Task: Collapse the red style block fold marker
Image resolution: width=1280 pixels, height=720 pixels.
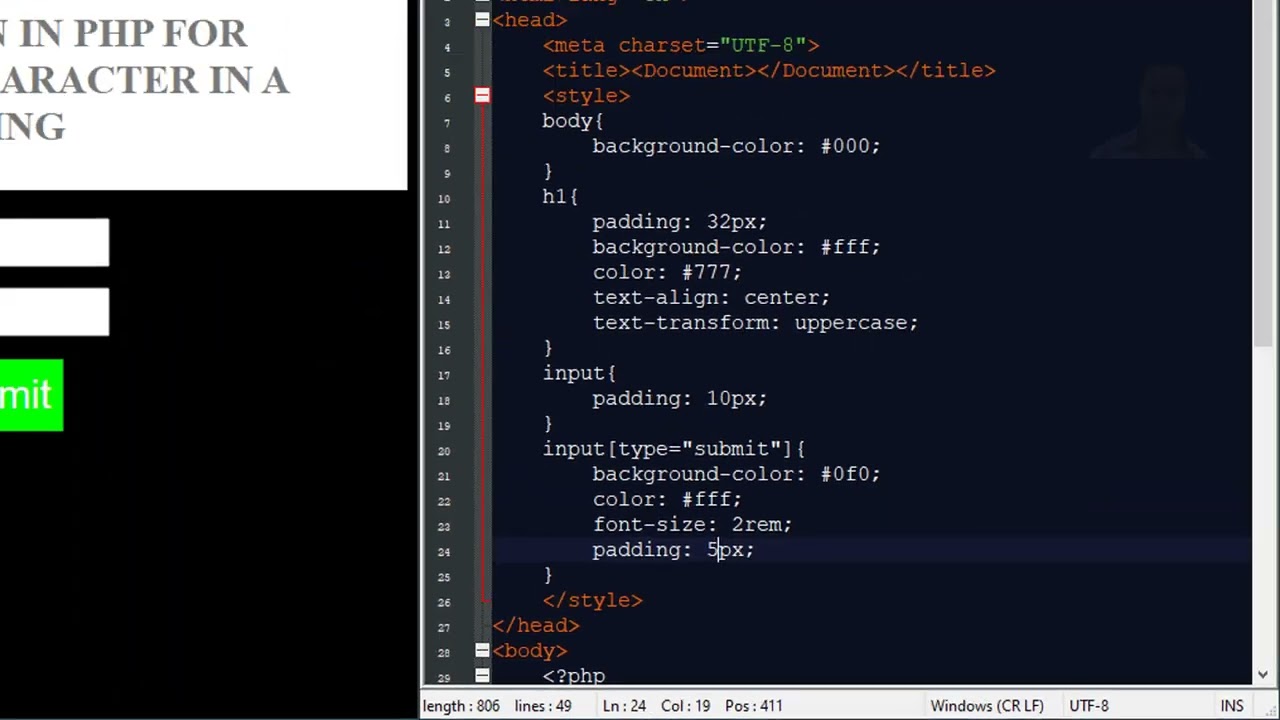Action: [482, 96]
